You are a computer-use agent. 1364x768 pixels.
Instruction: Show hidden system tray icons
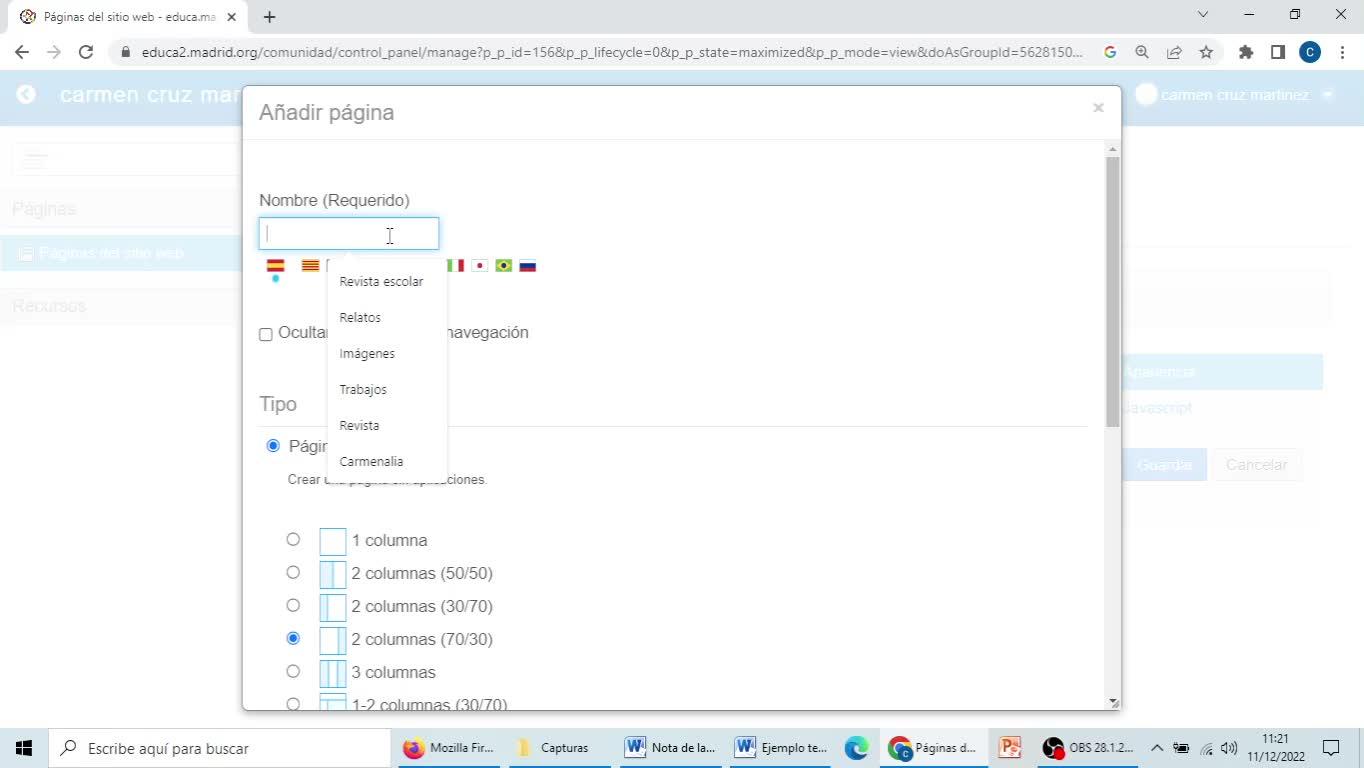coord(1157,748)
